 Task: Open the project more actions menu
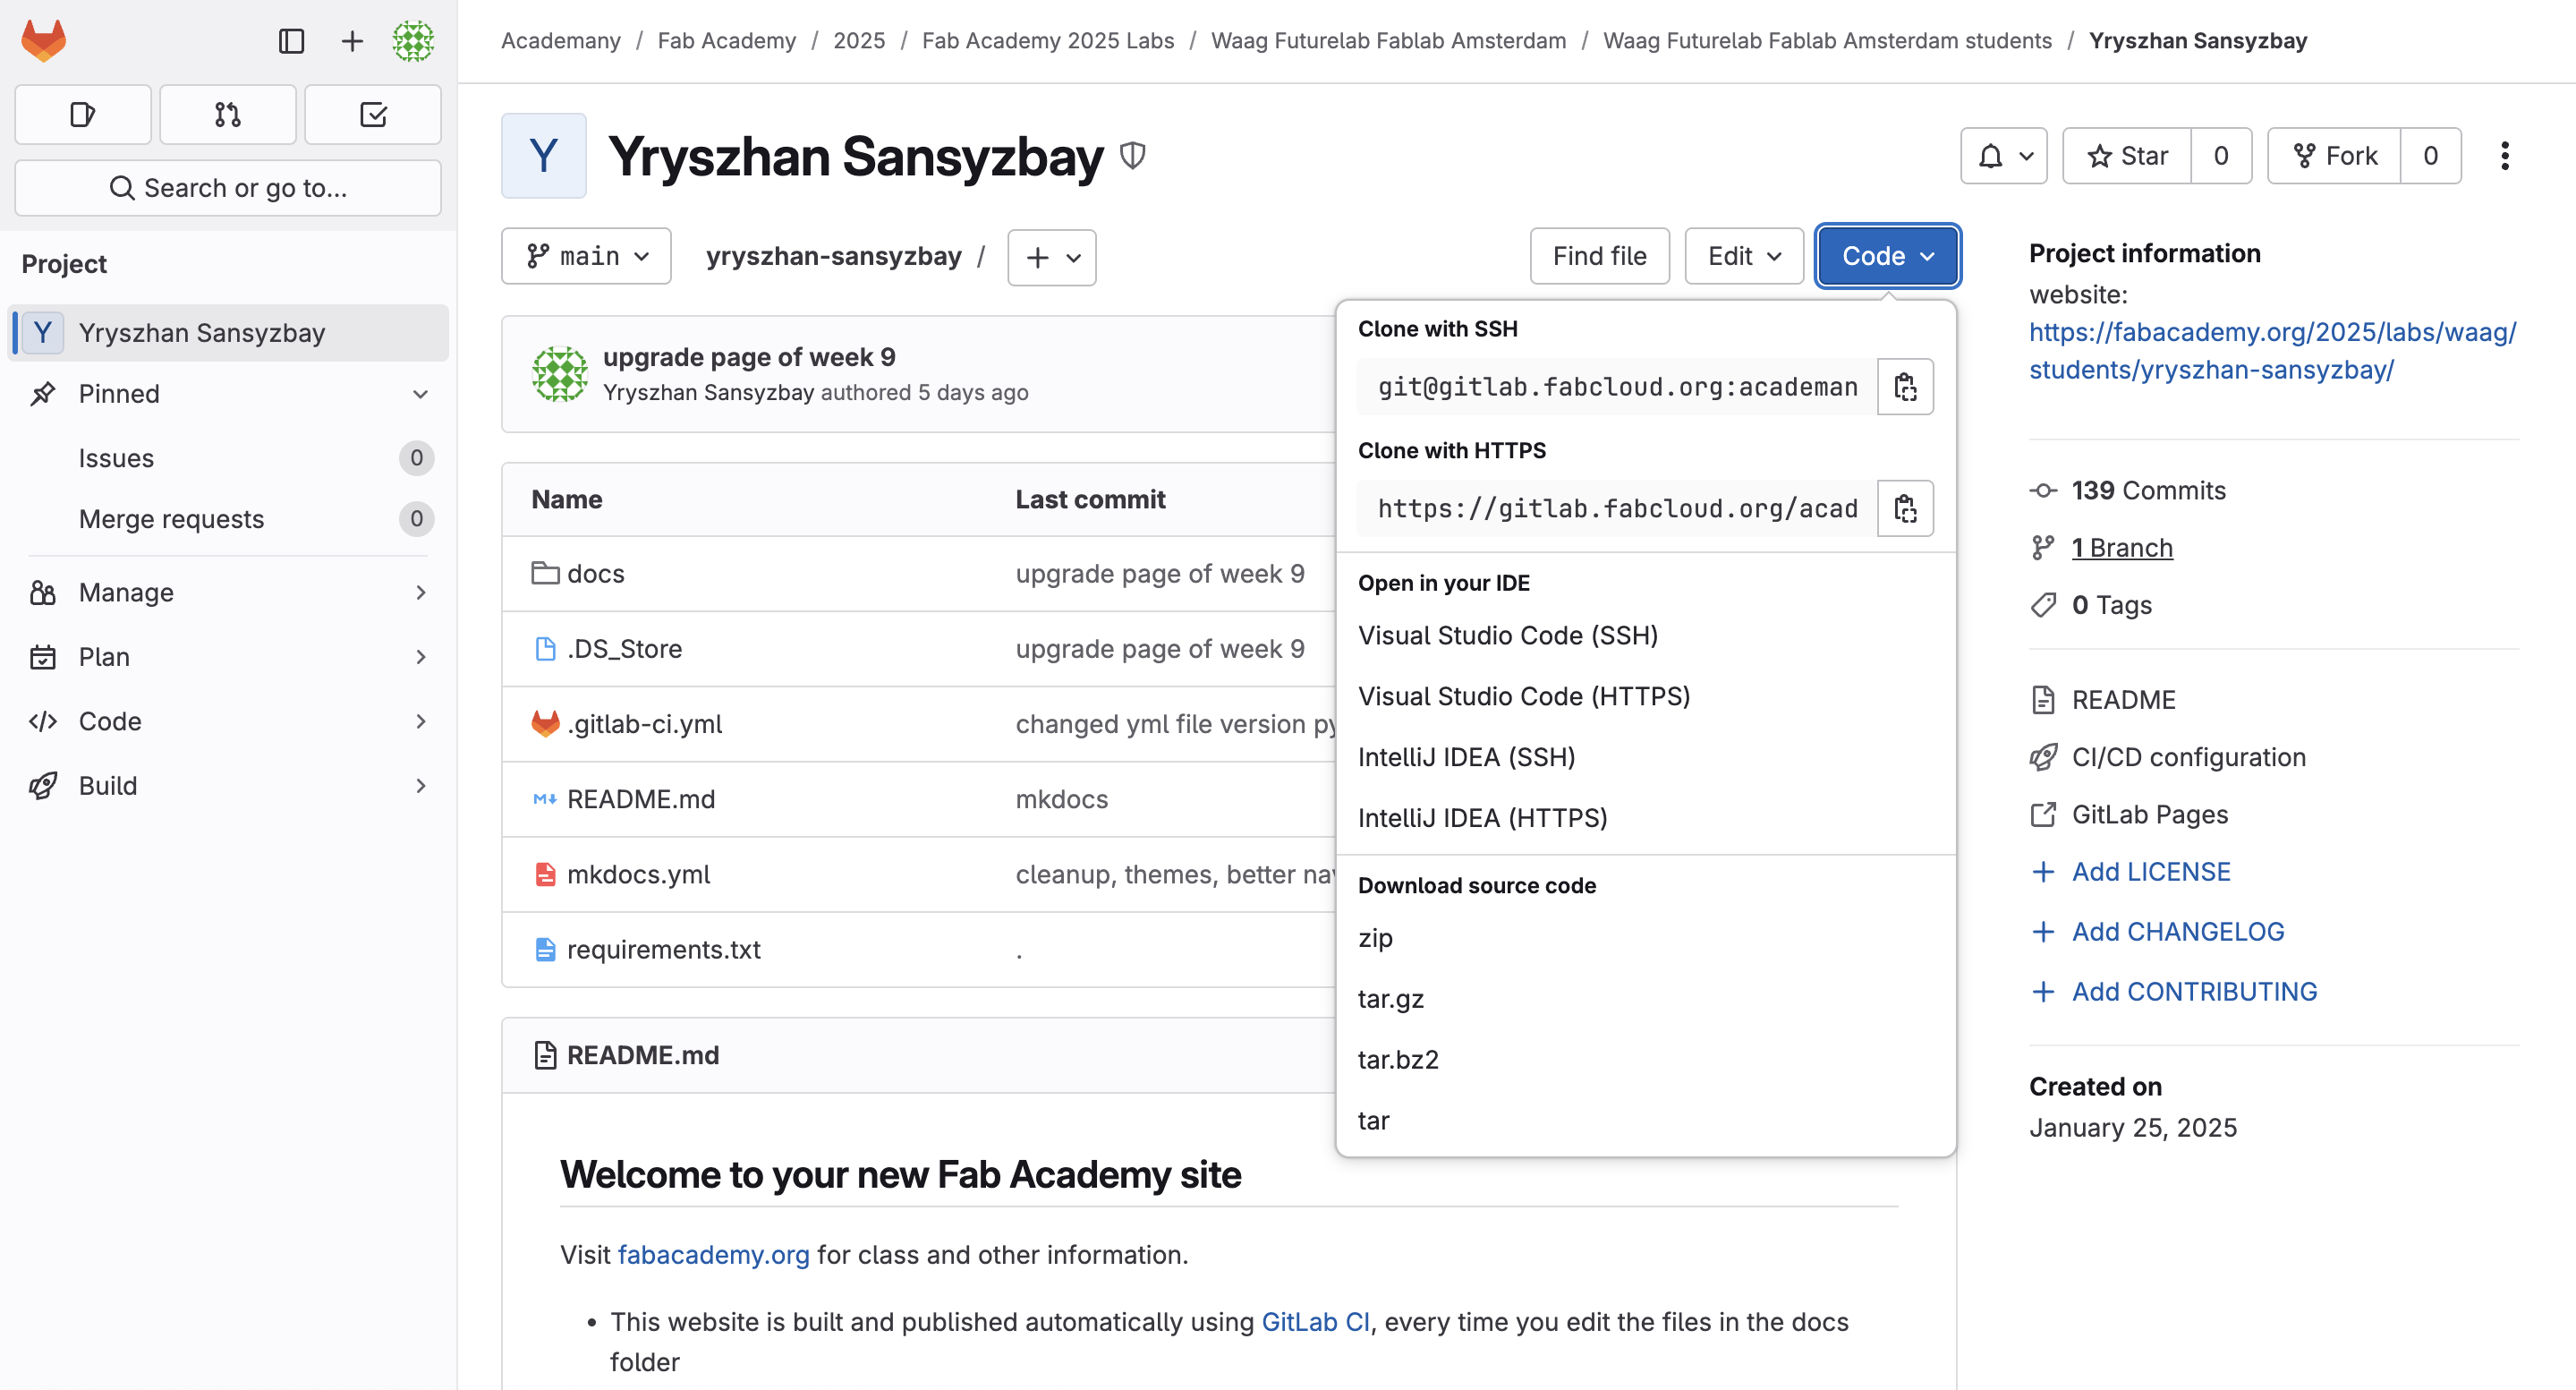coord(2504,156)
